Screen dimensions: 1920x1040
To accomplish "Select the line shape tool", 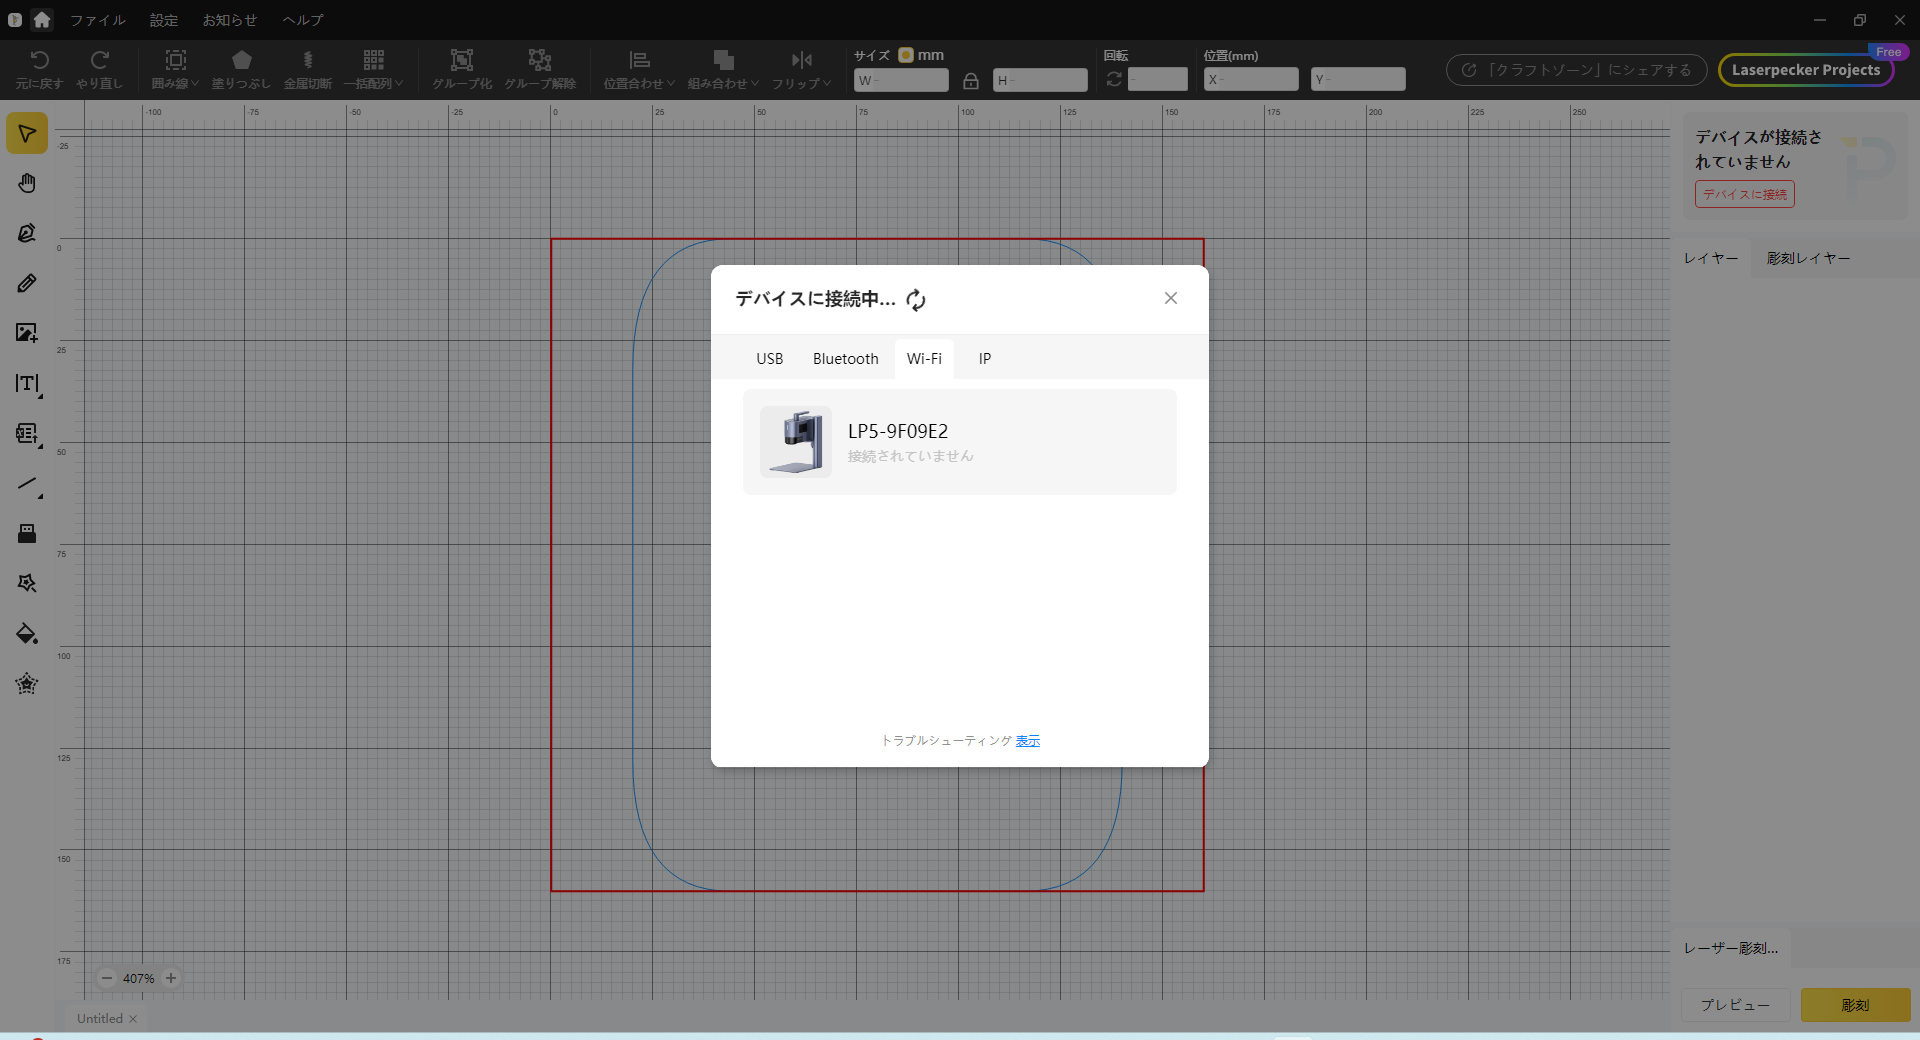I will 27,484.
